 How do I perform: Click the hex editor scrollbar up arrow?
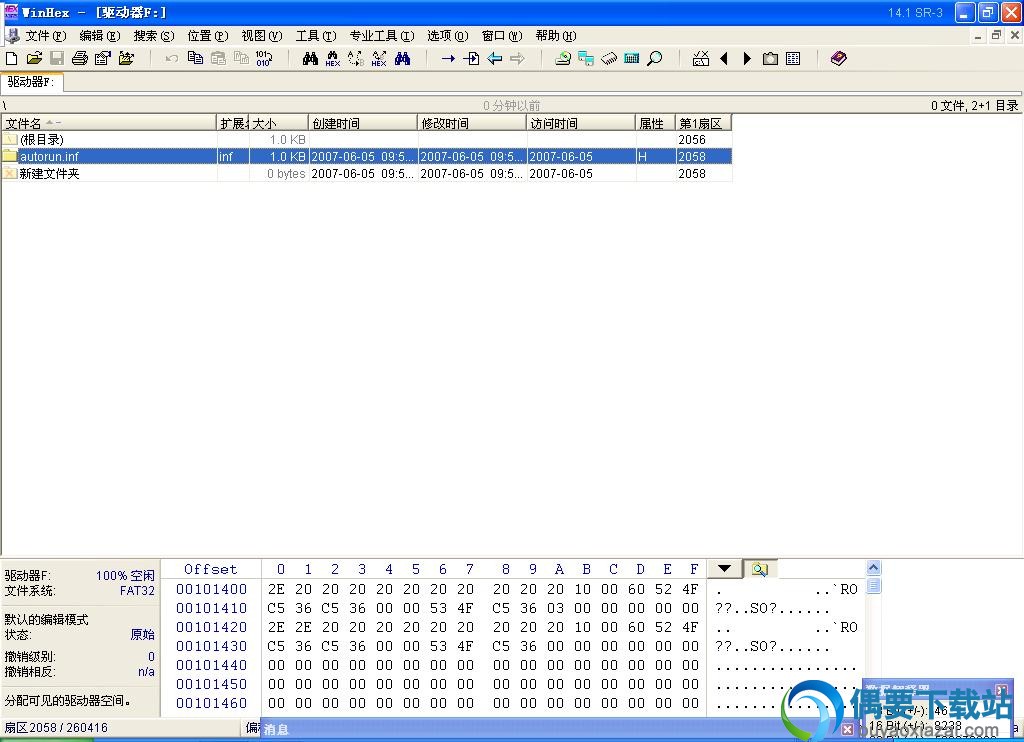pos(873,568)
